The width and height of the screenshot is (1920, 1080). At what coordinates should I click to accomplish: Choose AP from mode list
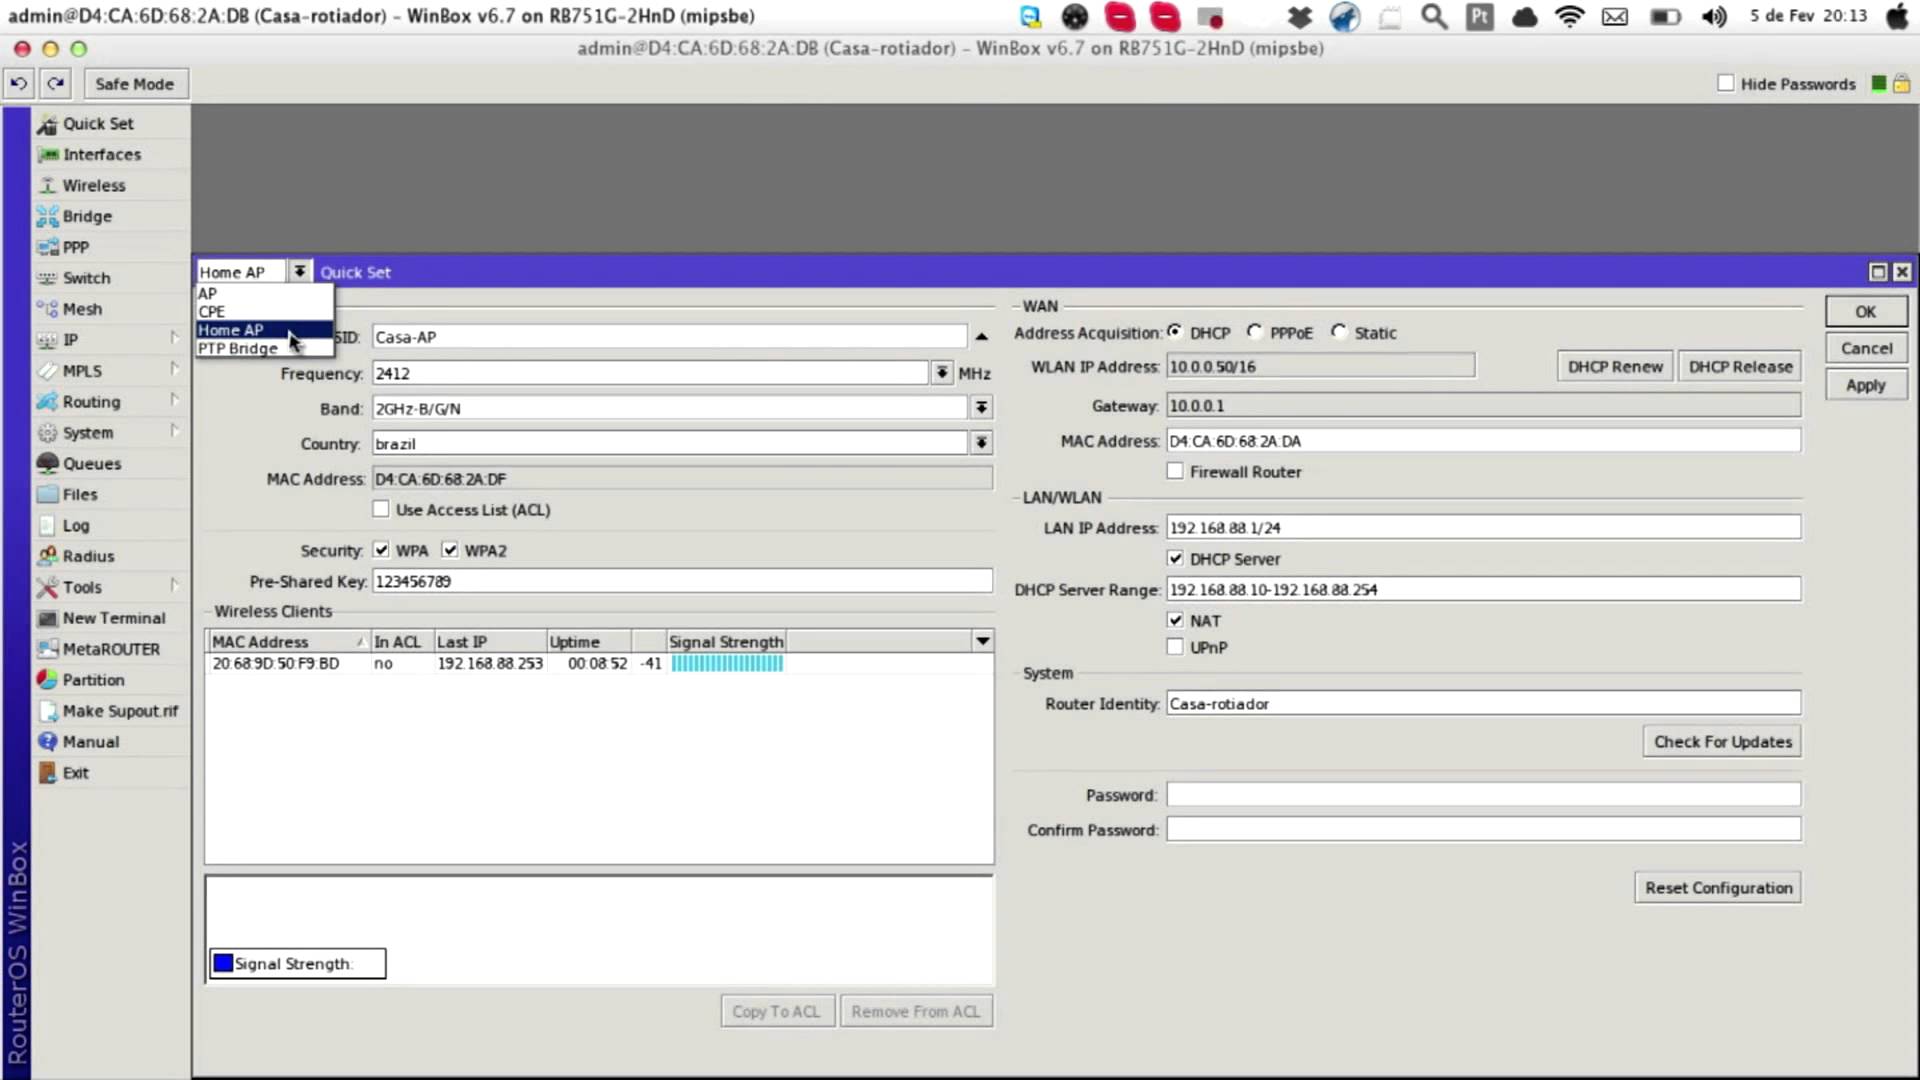pos(264,293)
